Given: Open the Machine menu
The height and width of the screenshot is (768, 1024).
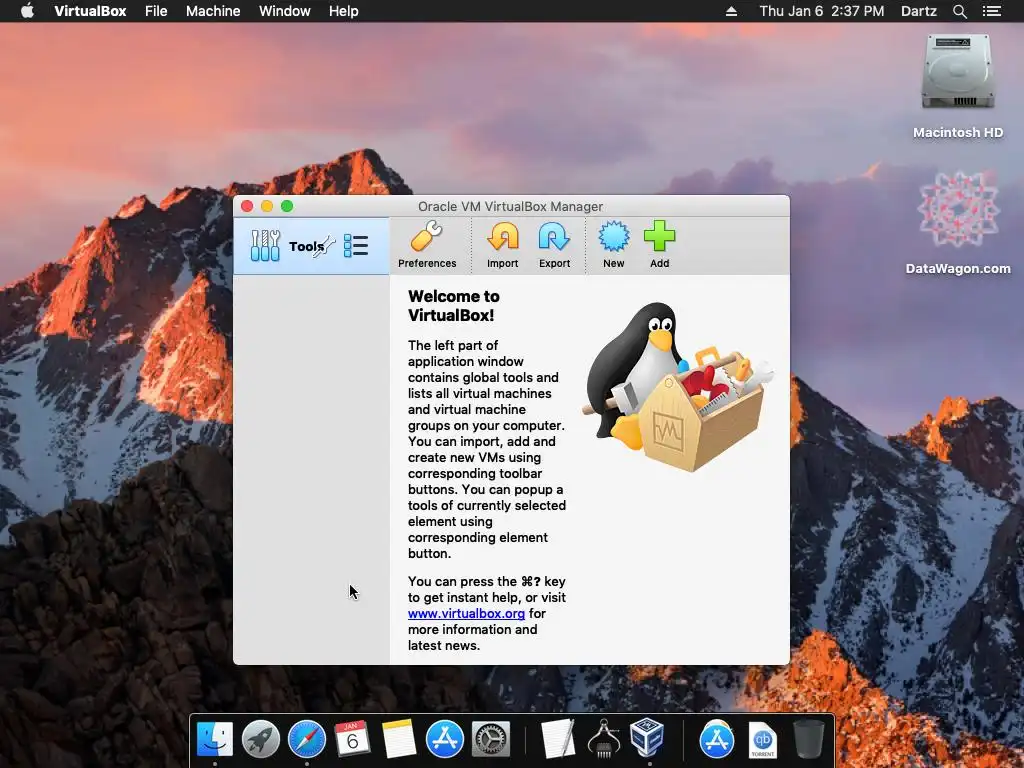Looking at the screenshot, I should click(x=213, y=11).
